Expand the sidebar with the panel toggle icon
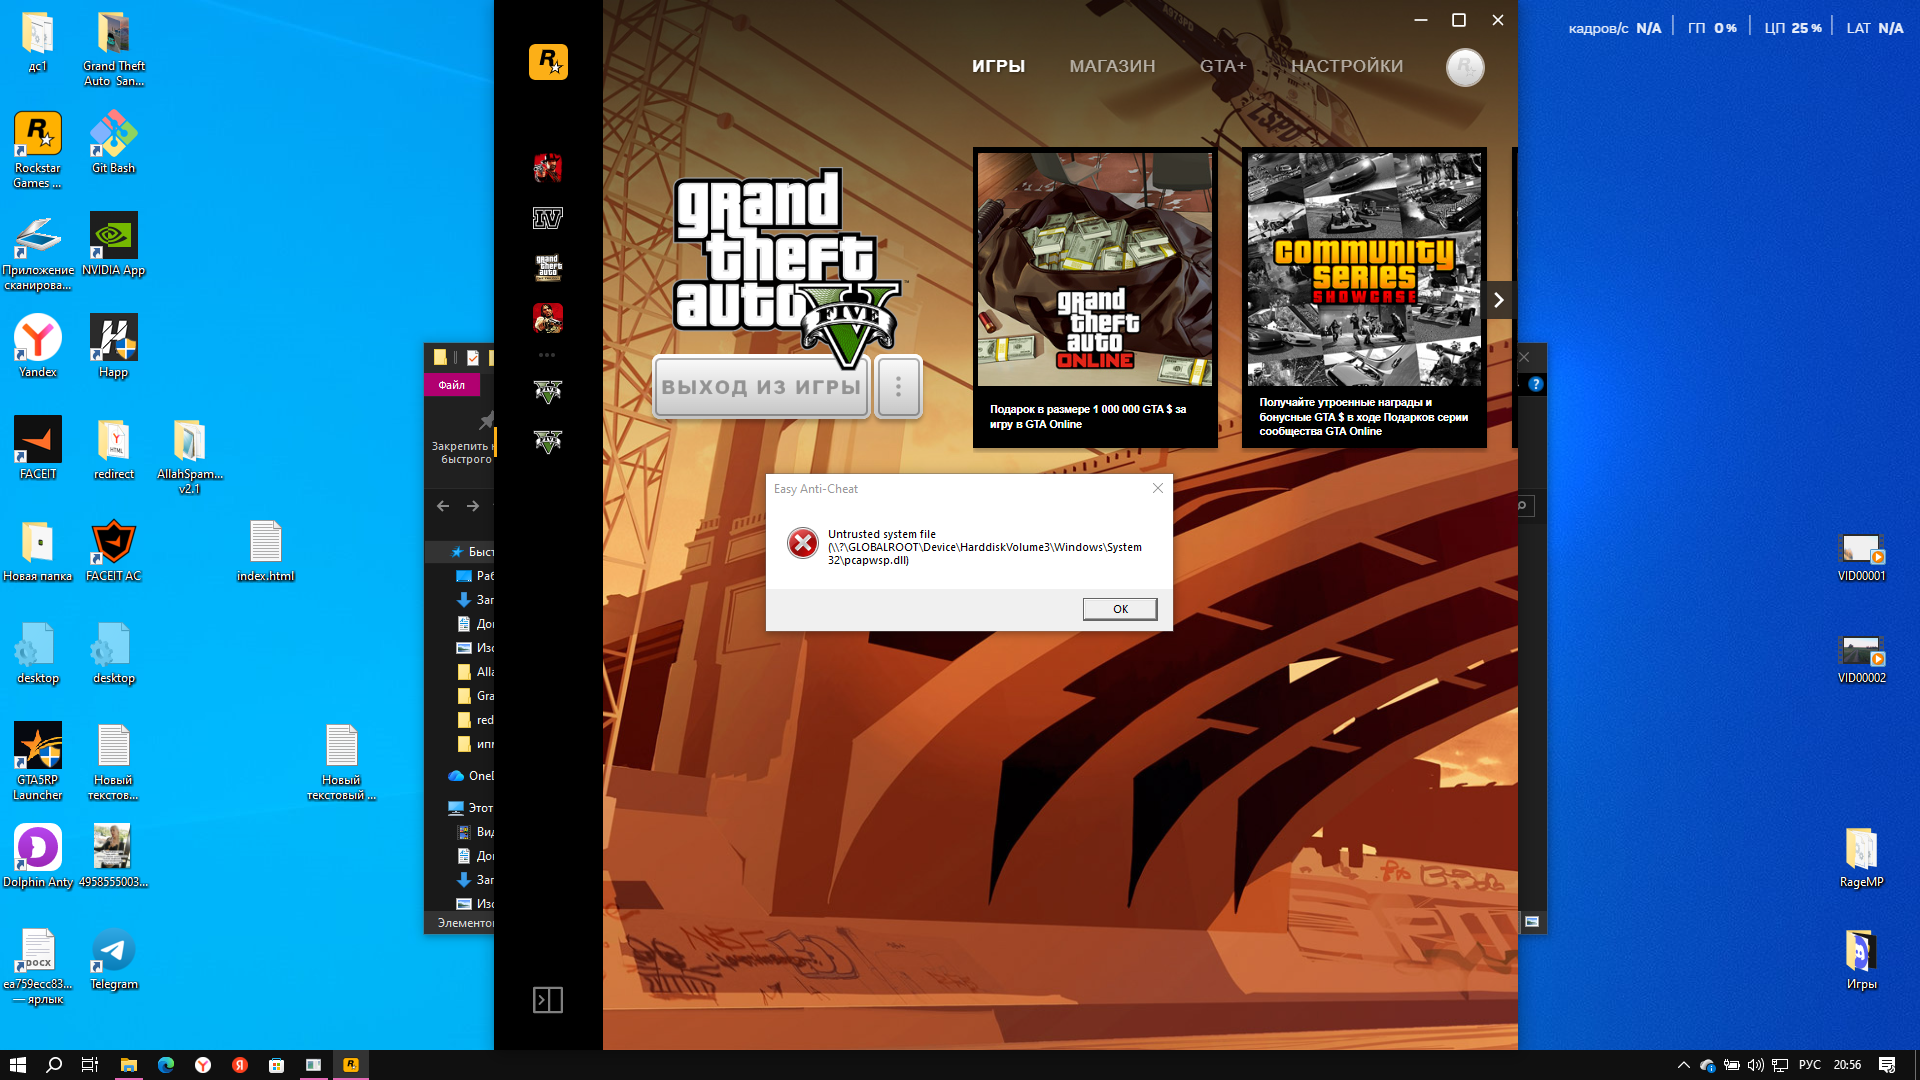 pyautogui.click(x=548, y=1000)
